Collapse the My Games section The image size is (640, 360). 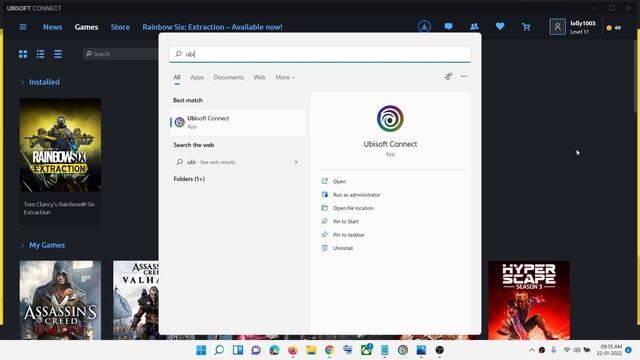click(22, 245)
